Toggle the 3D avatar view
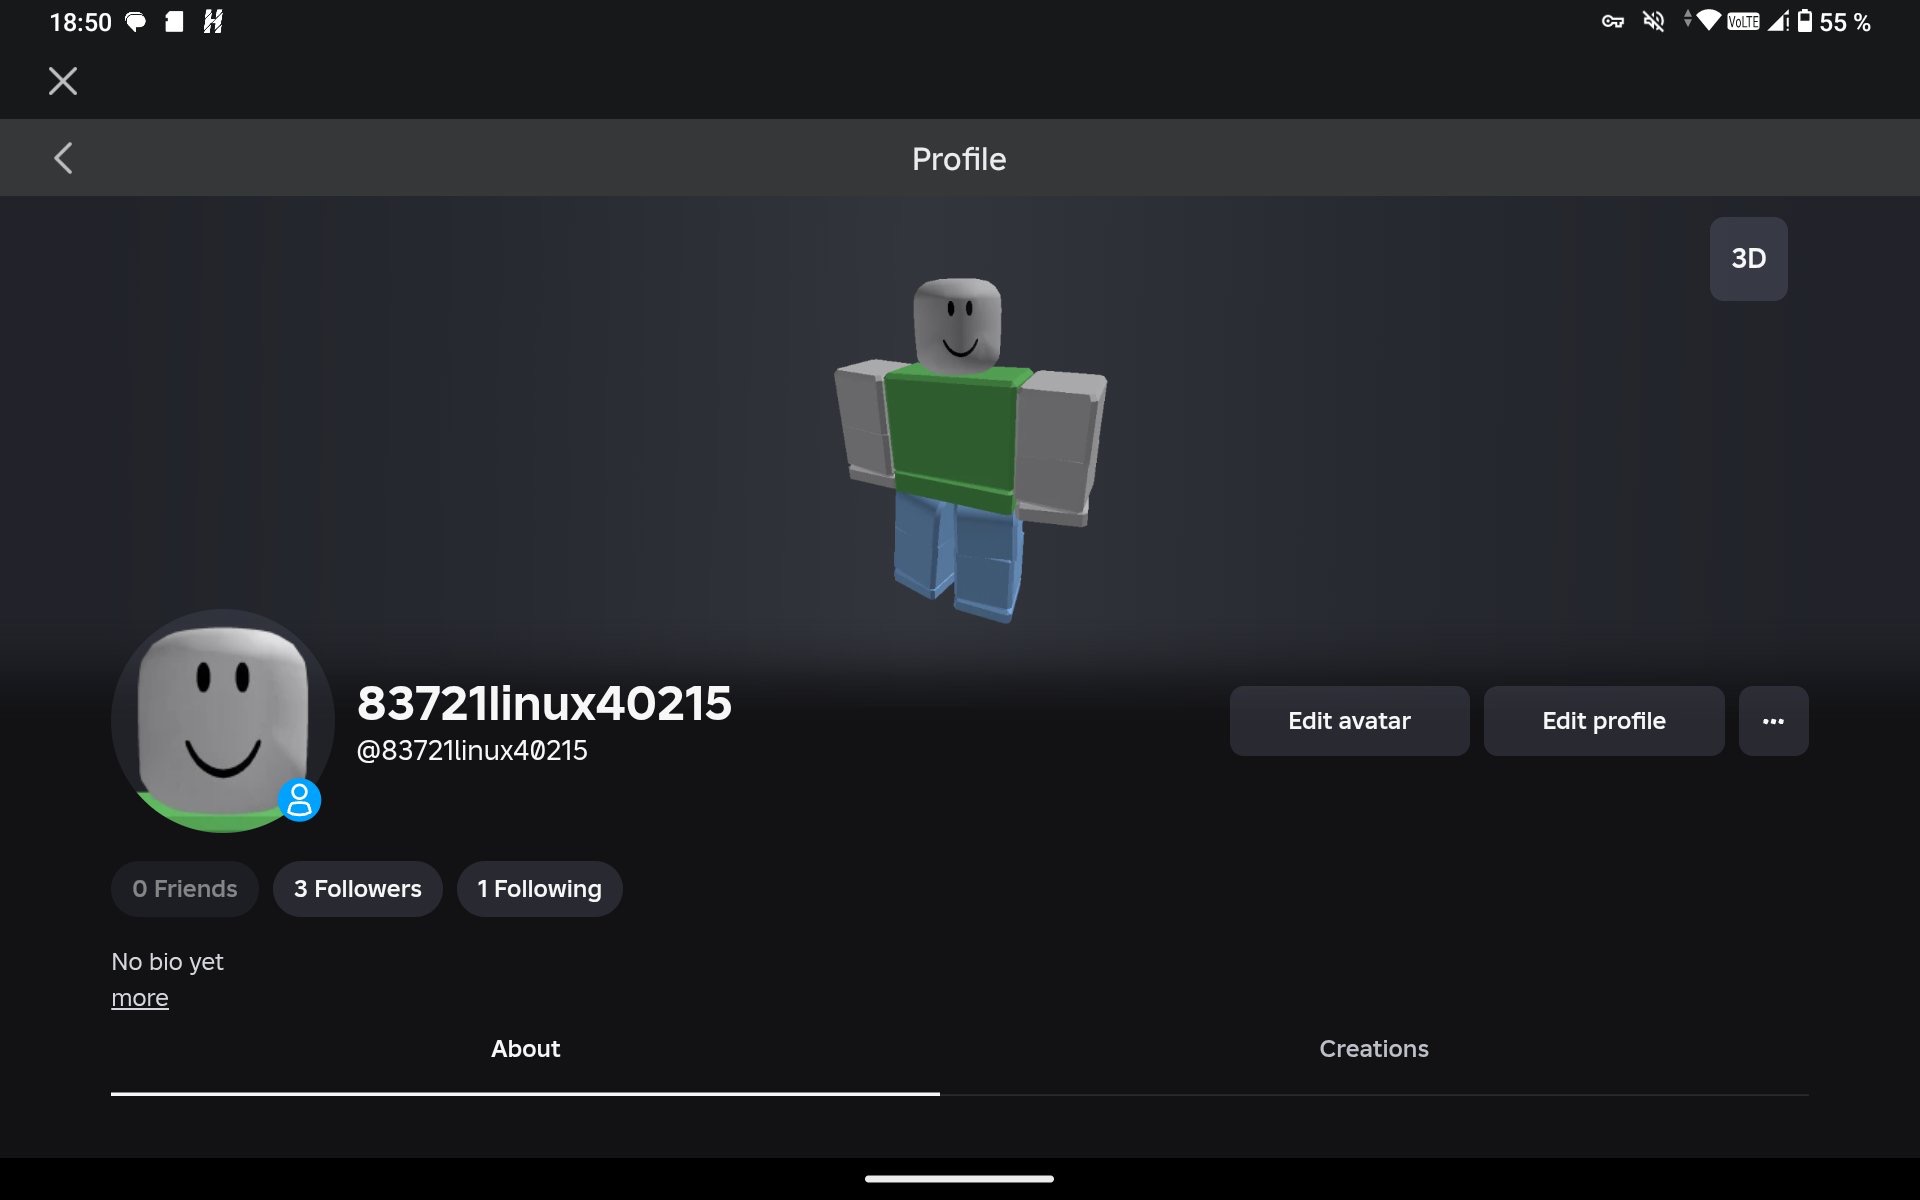The height and width of the screenshot is (1200, 1920). tap(1748, 259)
